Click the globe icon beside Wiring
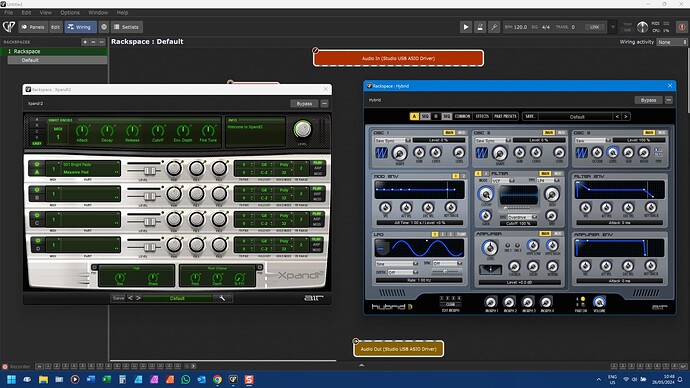Screen dimensions: 690x388 coord(104,27)
